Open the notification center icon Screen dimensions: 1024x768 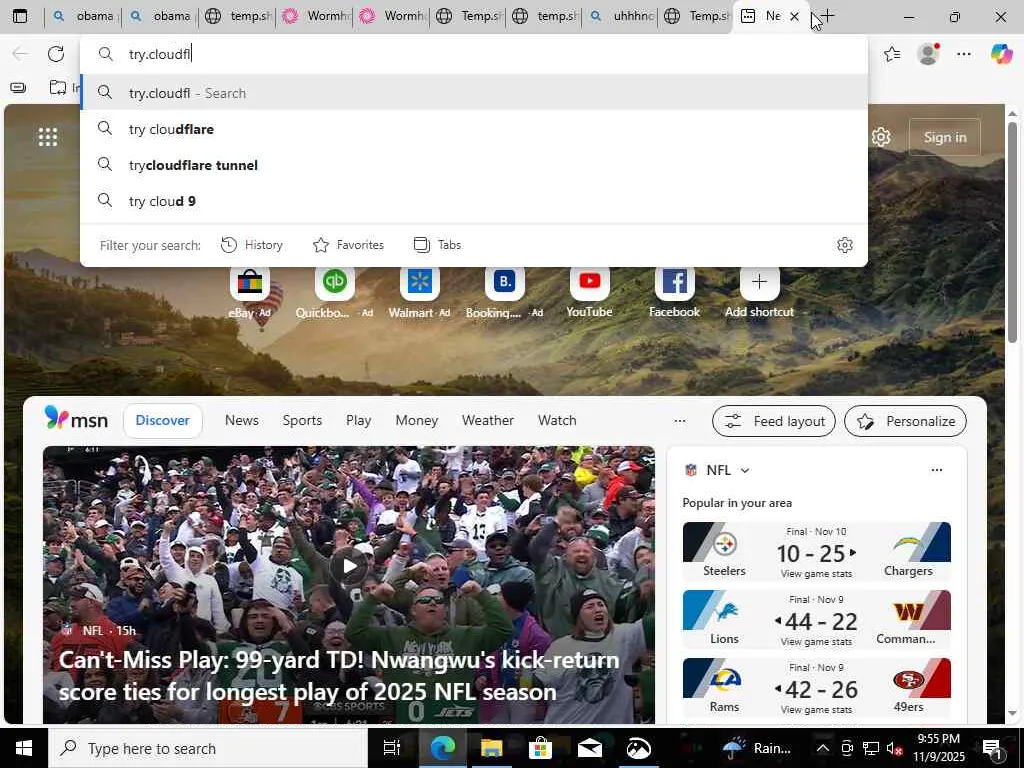pyautogui.click(x=993, y=748)
